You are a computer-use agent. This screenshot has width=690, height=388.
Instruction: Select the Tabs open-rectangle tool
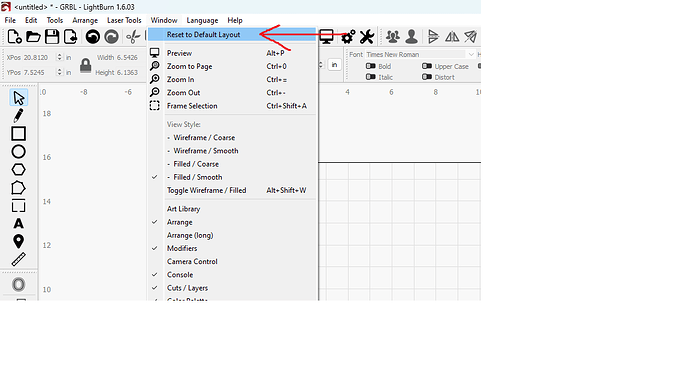pos(18,206)
